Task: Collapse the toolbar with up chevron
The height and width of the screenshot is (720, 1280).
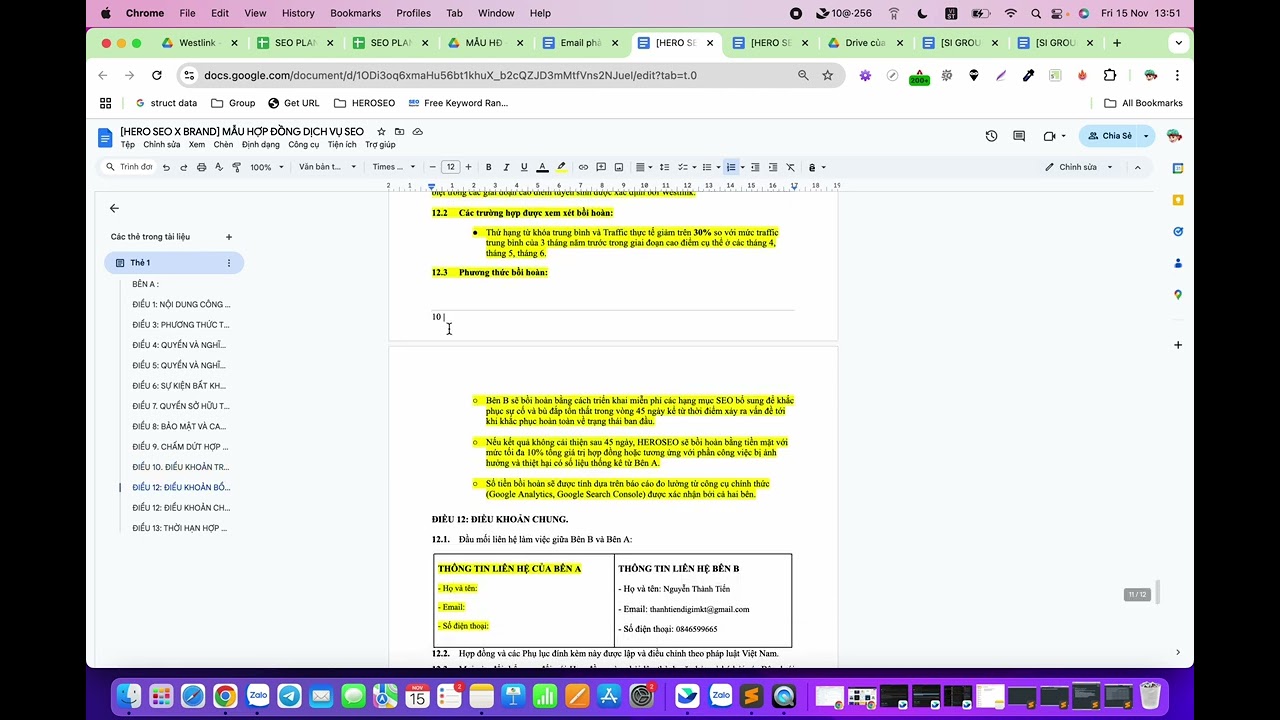Action: [x=1137, y=167]
